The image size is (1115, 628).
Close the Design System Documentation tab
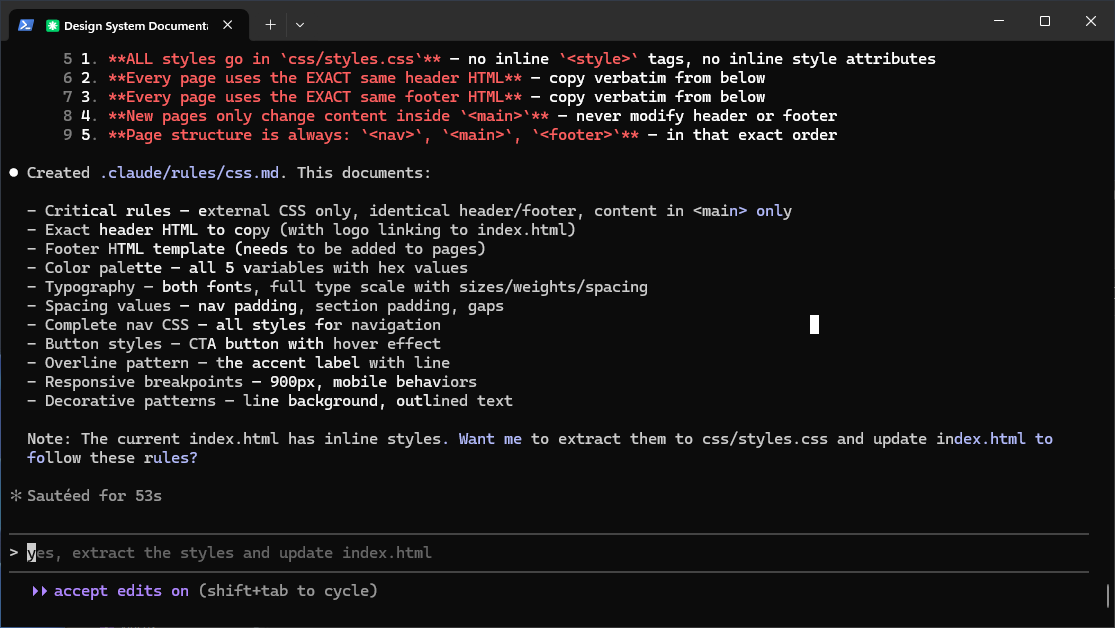pos(228,25)
